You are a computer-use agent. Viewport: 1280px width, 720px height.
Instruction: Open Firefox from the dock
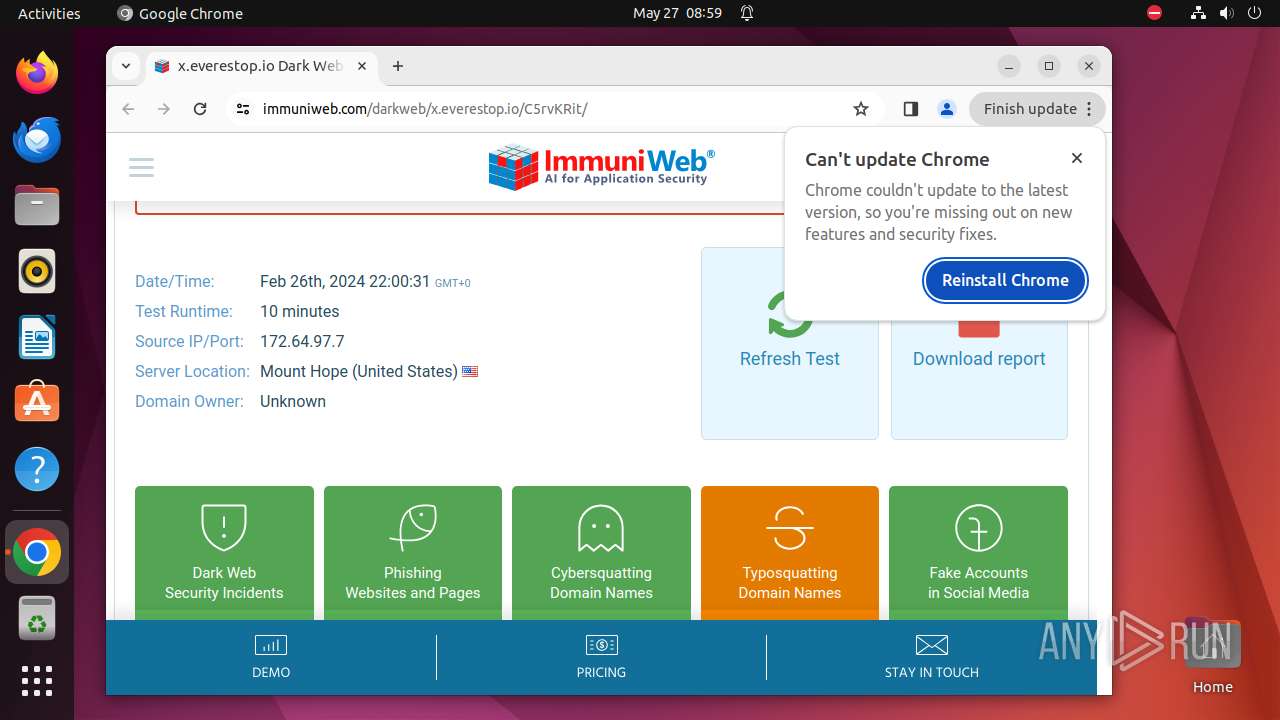pyautogui.click(x=37, y=73)
